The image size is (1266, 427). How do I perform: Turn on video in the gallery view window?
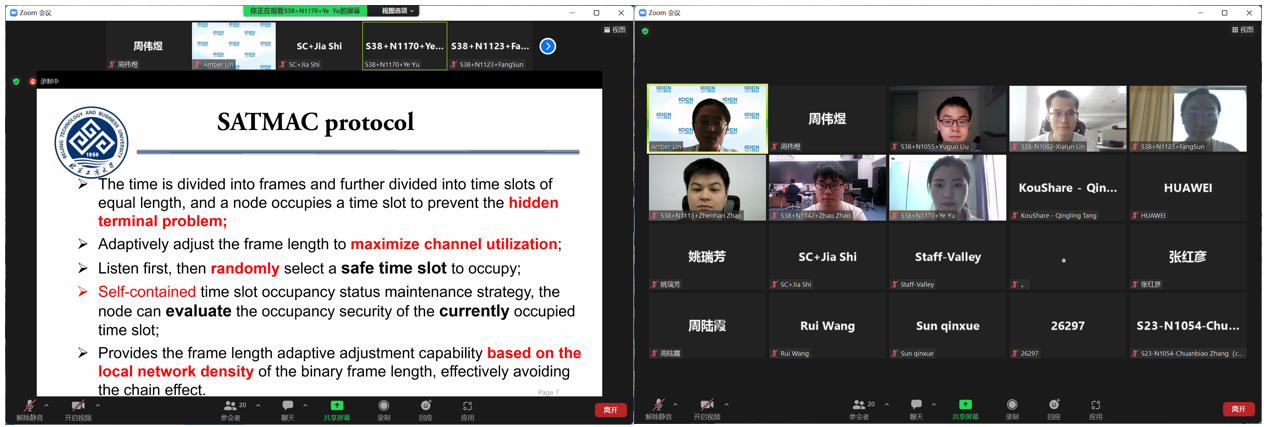(706, 409)
